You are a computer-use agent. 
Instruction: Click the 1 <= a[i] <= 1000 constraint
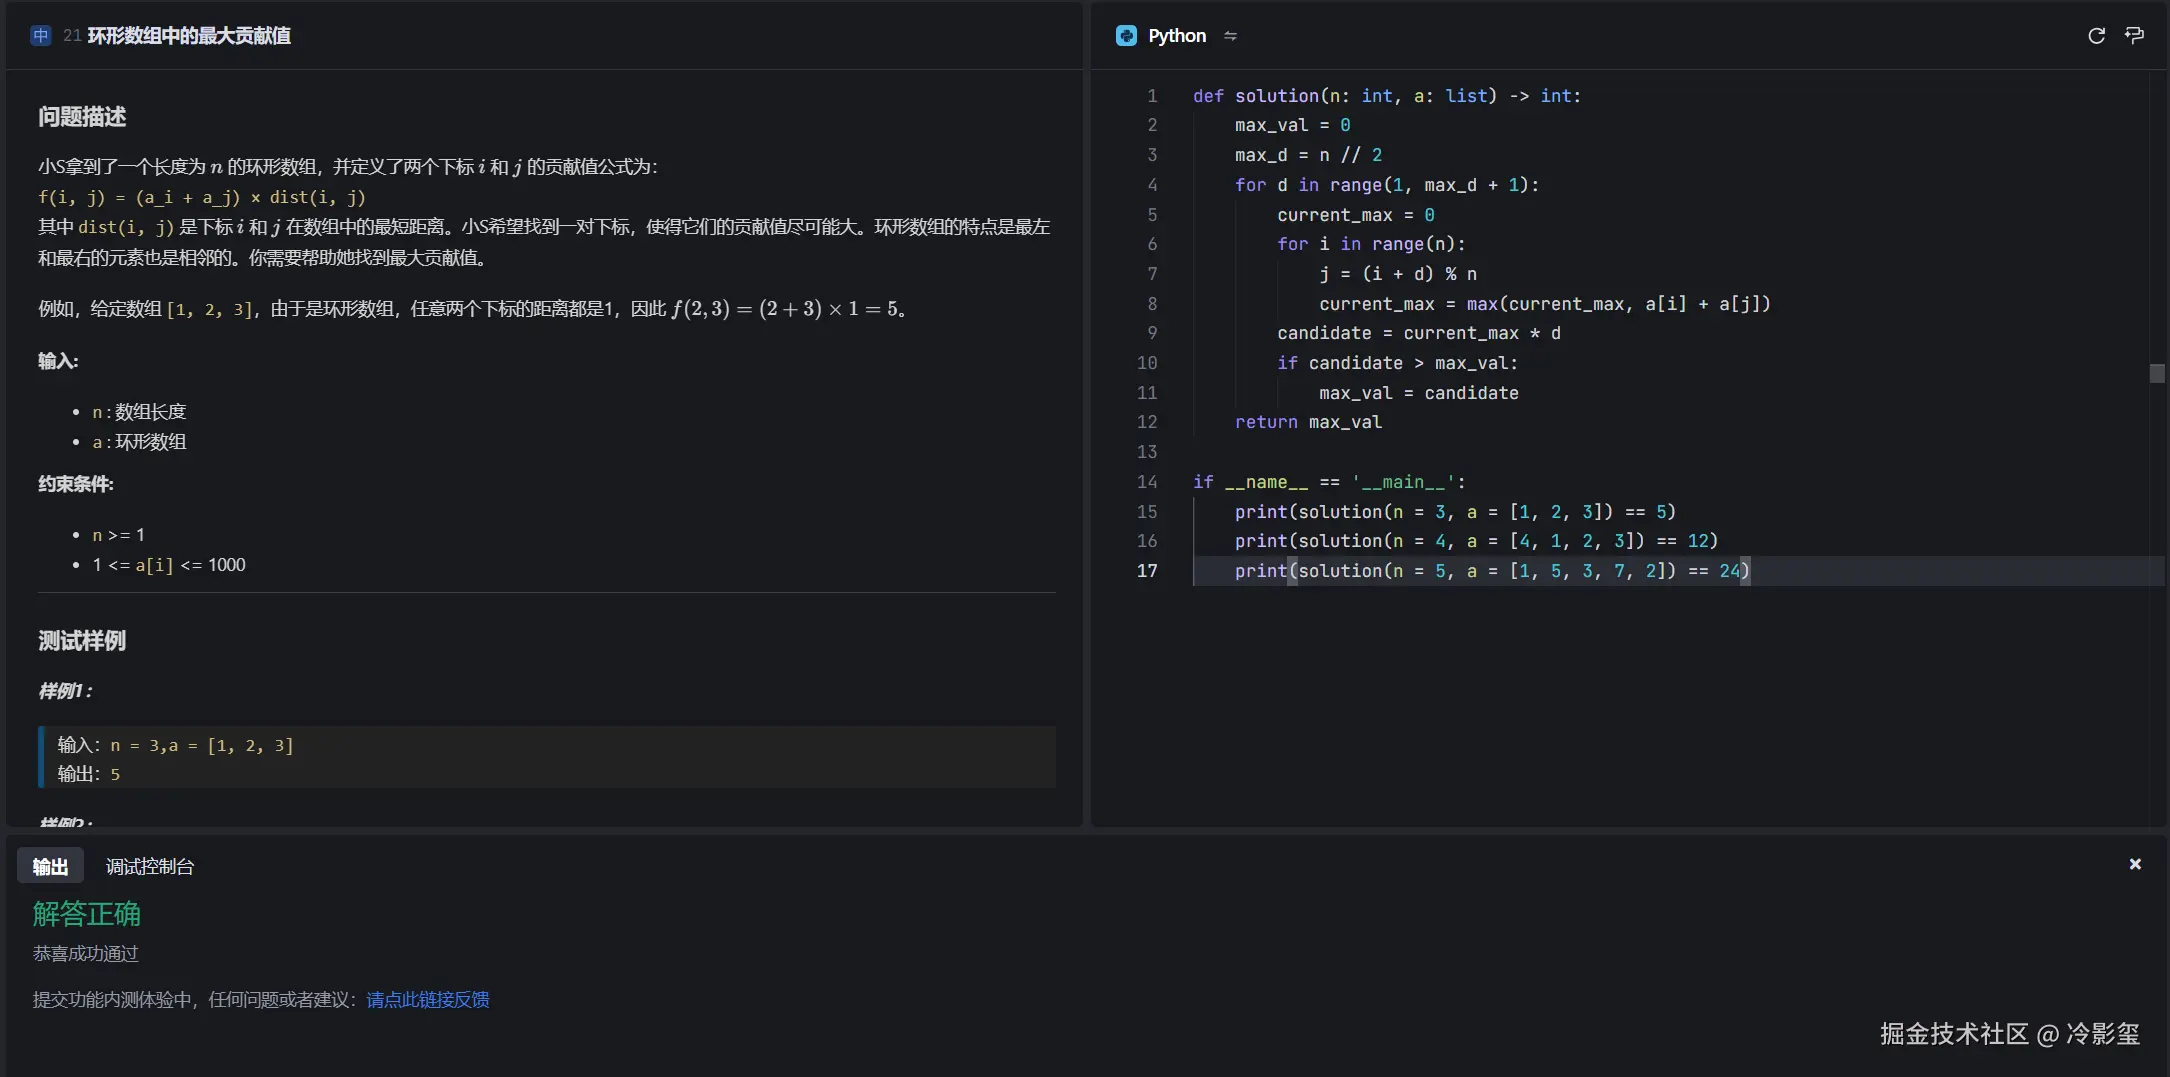169,565
